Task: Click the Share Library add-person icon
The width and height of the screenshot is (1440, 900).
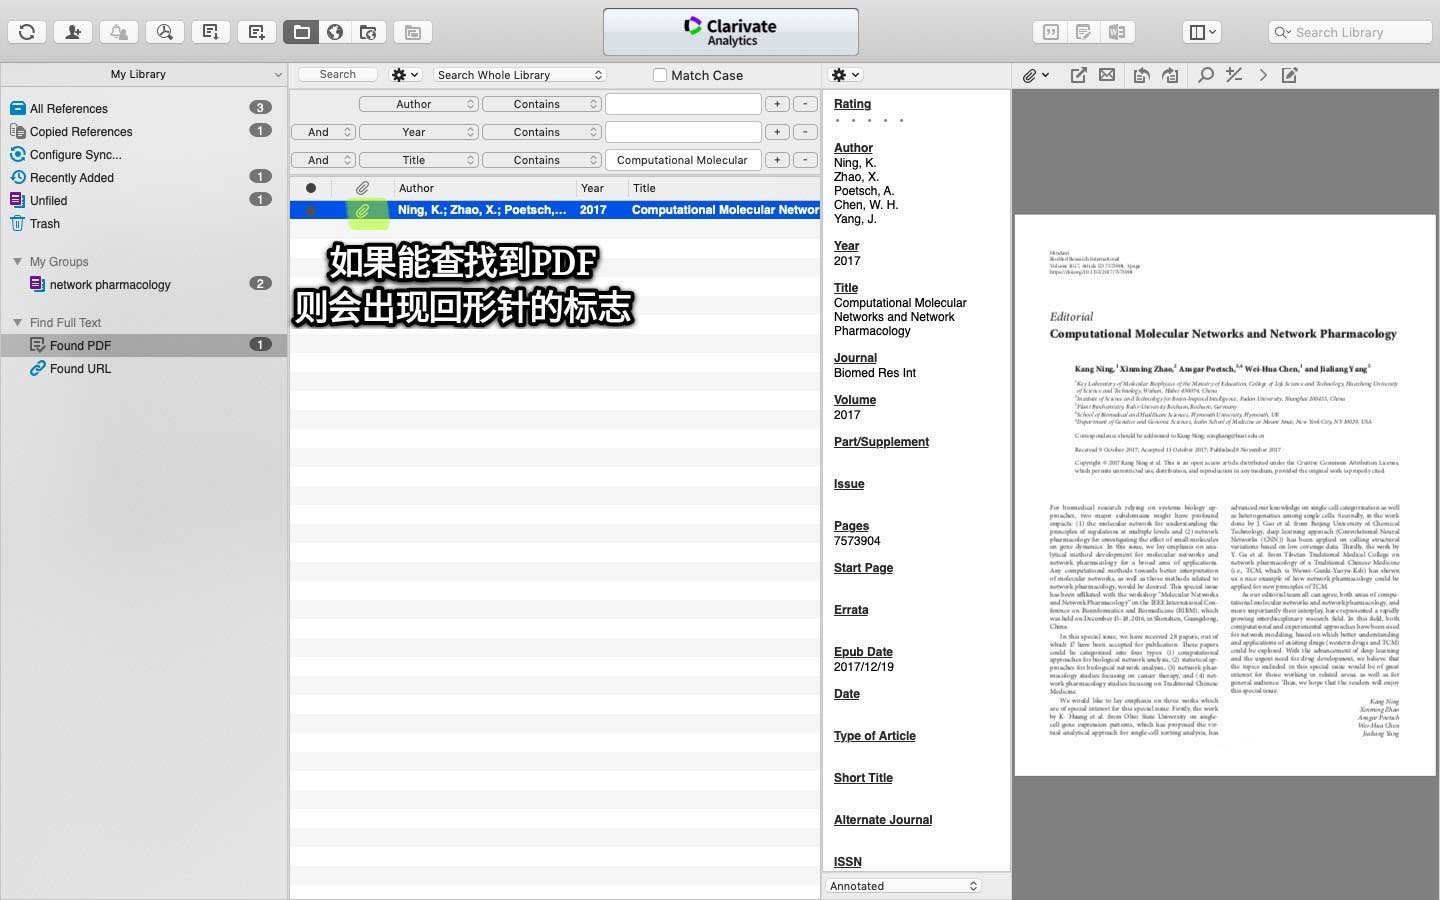Action: (x=73, y=32)
